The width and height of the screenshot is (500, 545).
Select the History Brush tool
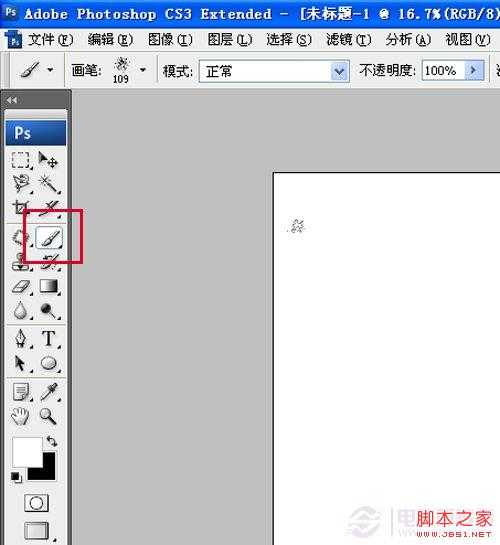coord(50,262)
